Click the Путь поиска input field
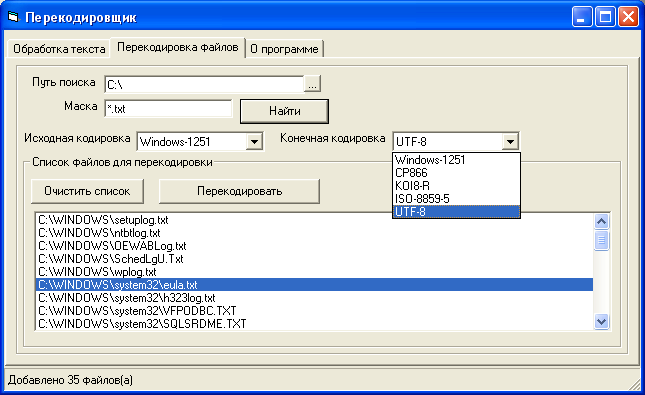 204,84
